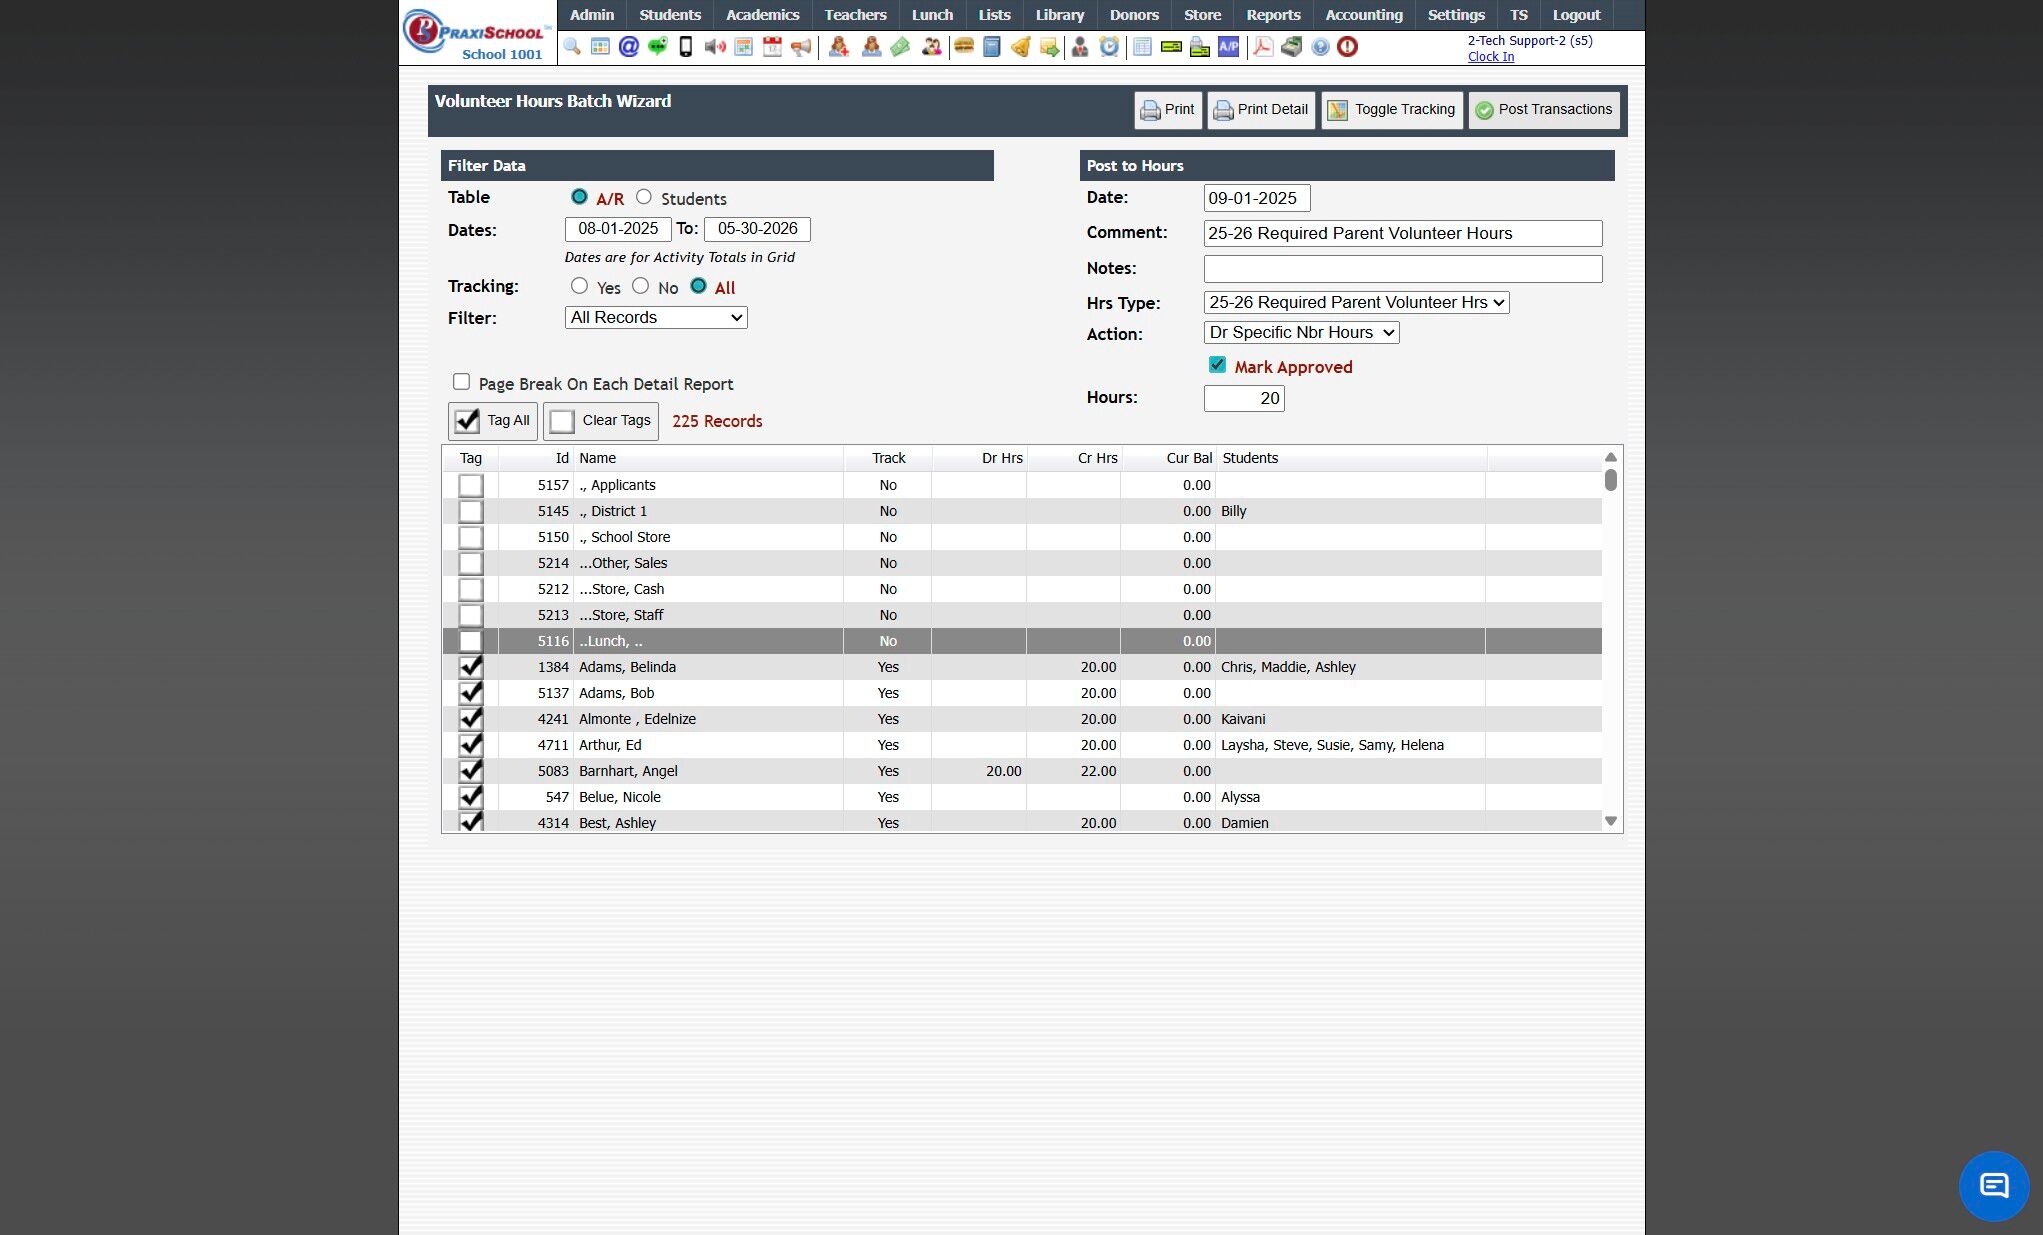
Task: Select the Students table radio button
Action: point(644,197)
